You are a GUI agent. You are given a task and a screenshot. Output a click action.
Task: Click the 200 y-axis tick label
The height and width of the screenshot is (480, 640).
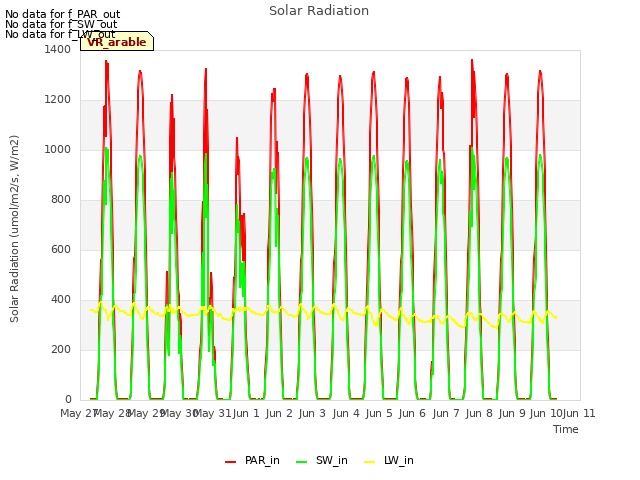tap(61, 349)
